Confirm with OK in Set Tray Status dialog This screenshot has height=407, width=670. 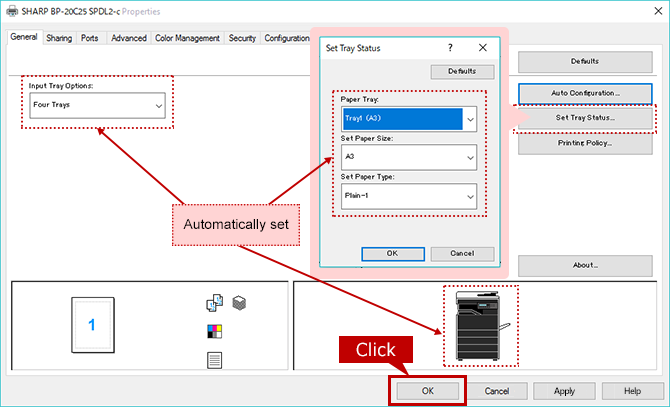[x=393, y=254]
